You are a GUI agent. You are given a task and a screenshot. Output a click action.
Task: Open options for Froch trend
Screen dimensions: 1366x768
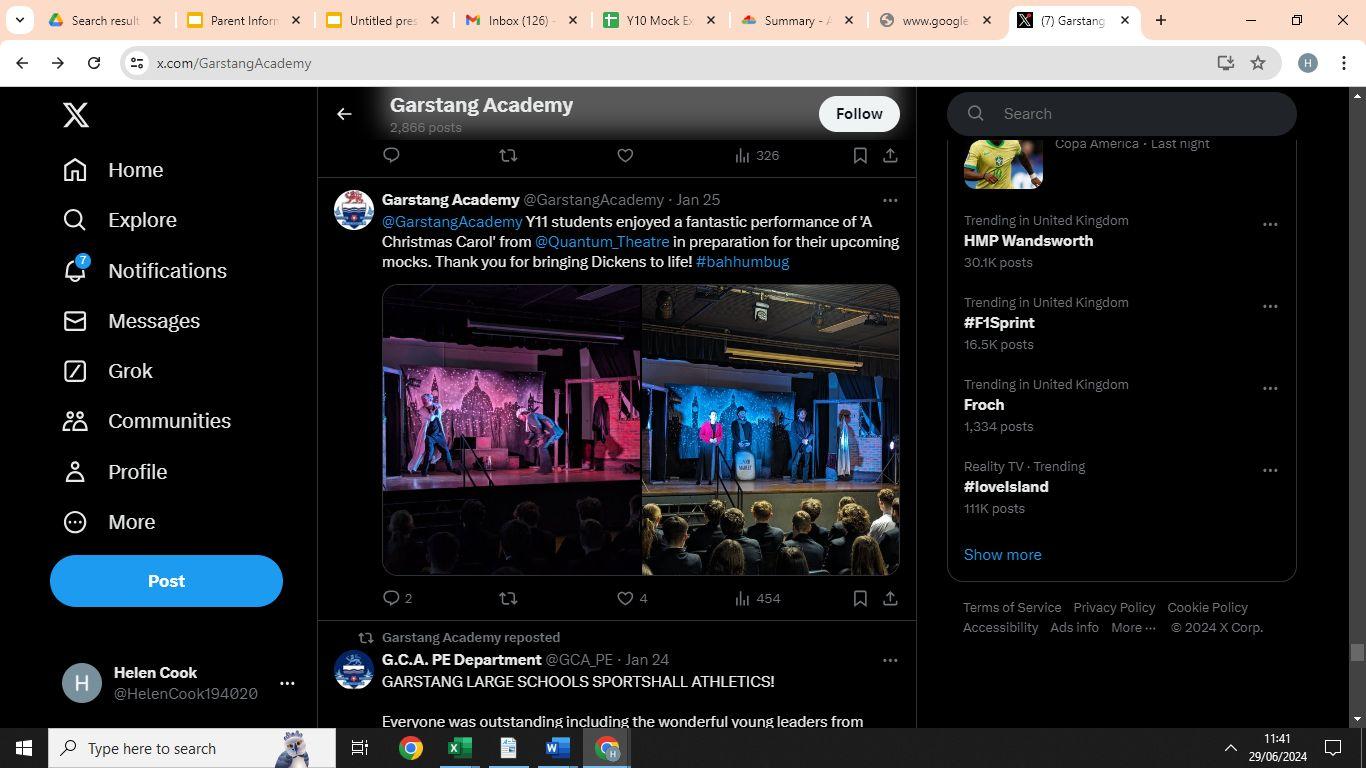(1270, 388)
